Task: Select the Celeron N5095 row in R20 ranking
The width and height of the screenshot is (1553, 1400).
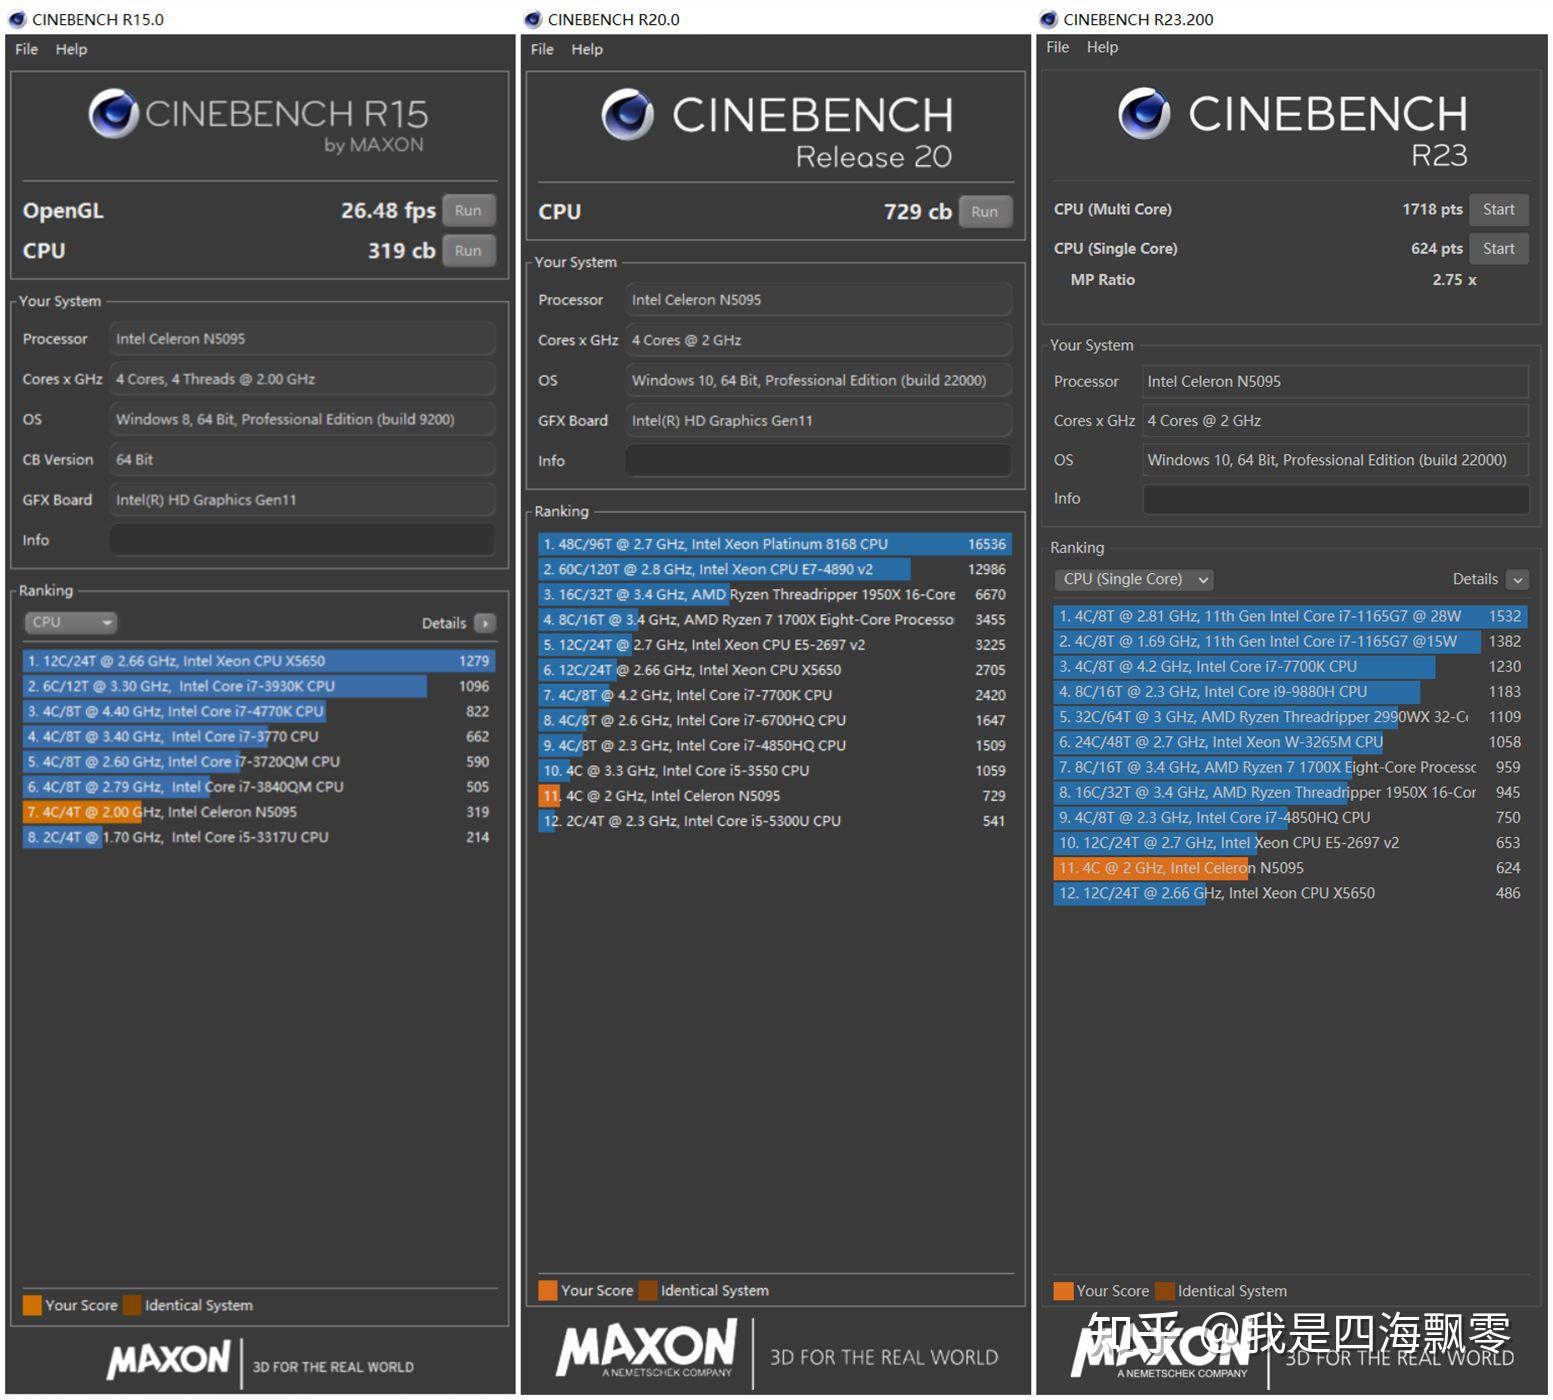Action: pos(774,796)
